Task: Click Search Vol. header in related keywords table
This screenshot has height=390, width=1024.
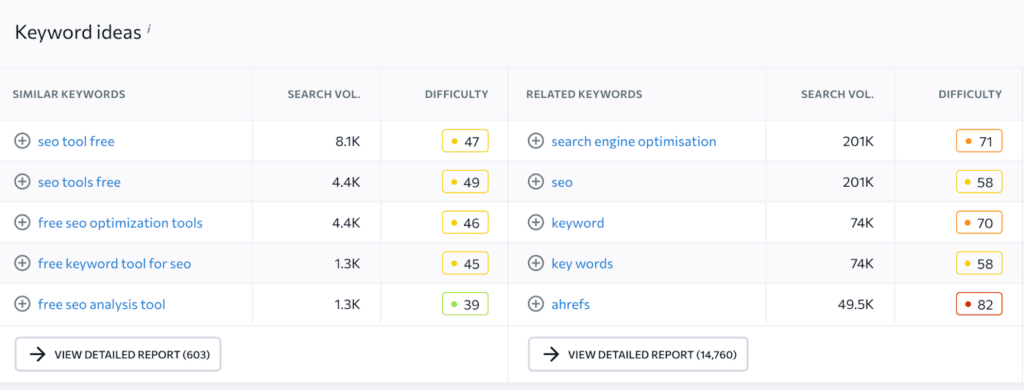Action: (x=837, y=94)
